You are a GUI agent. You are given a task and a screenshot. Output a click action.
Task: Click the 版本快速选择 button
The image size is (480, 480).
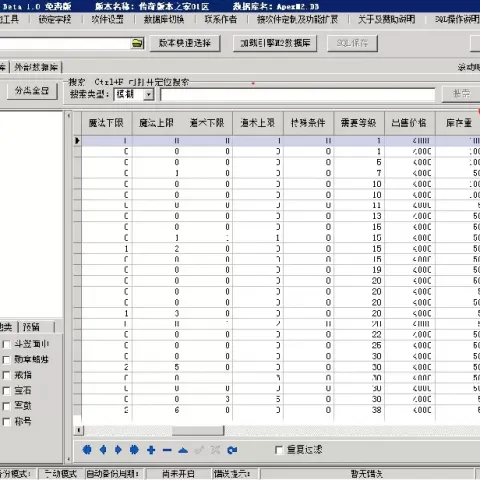tap(185, 43)
